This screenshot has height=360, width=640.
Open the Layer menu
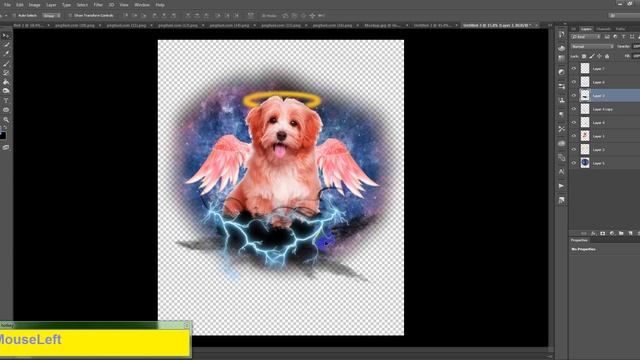(51, 5)
